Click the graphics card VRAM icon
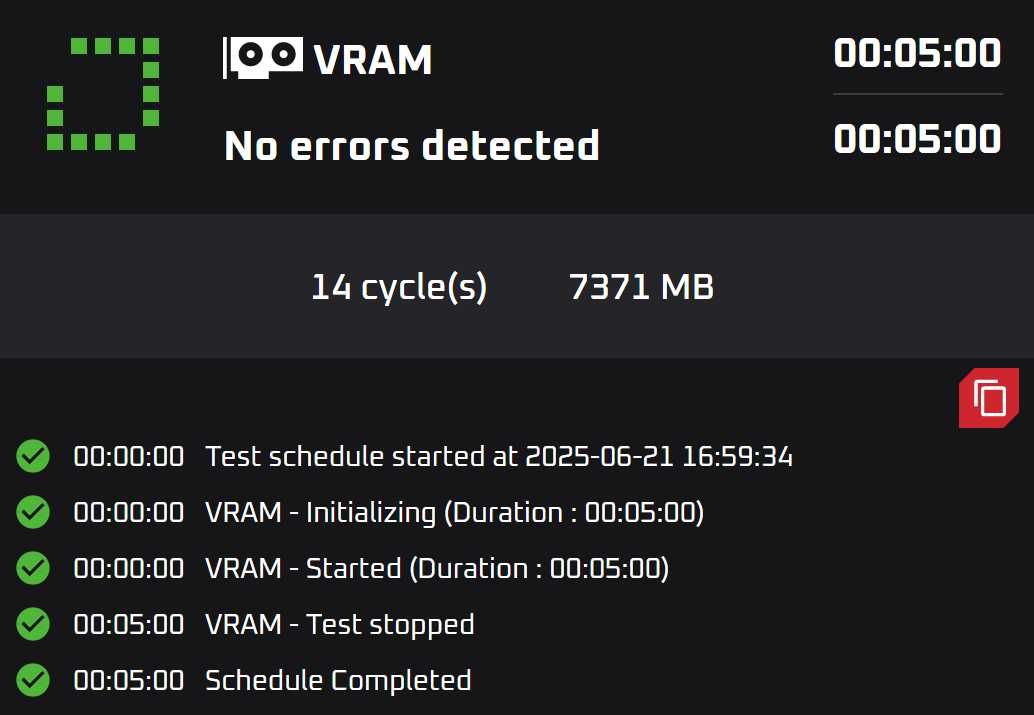The height and width of the screenshot is (715, 1034). click(263, 57)
